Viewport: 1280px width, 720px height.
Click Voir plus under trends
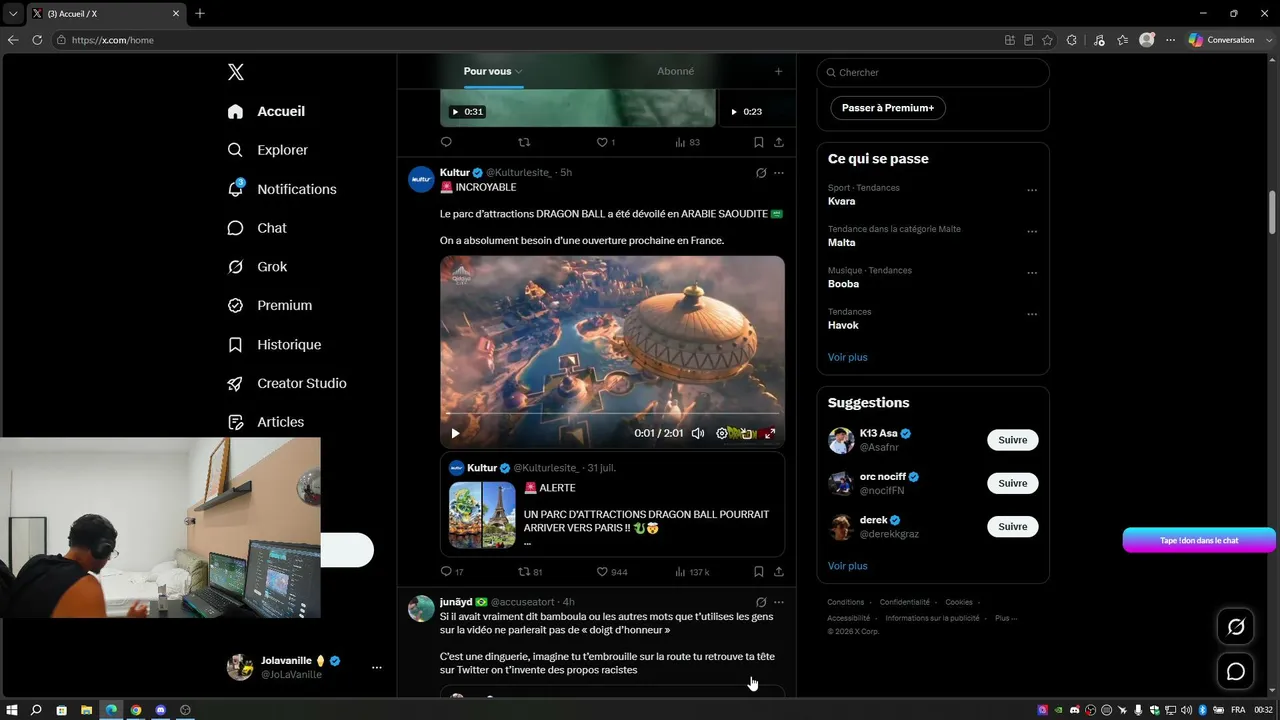pyautogui.click(x=848, y=357)
